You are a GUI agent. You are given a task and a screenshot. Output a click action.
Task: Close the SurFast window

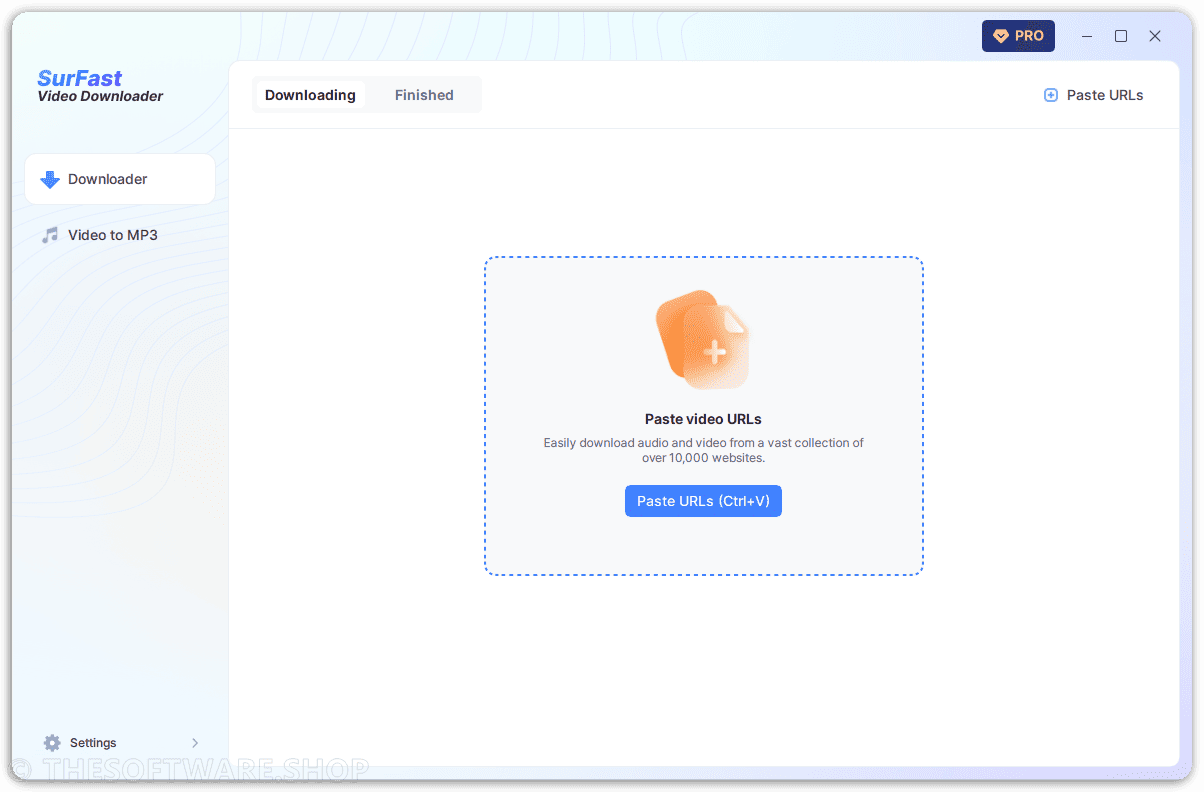(1155, 36)
